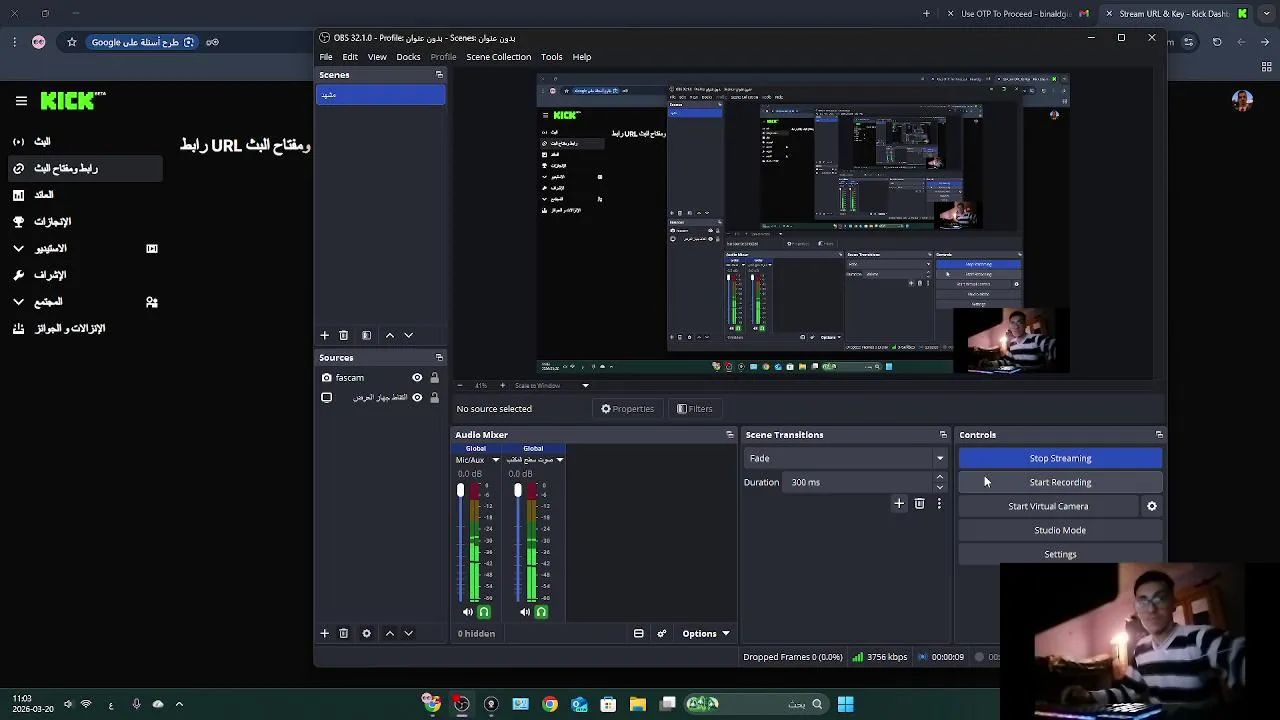The image size is (1280, 720).
Task: Expand the Kick community section chevron
Action: point(18,302)
